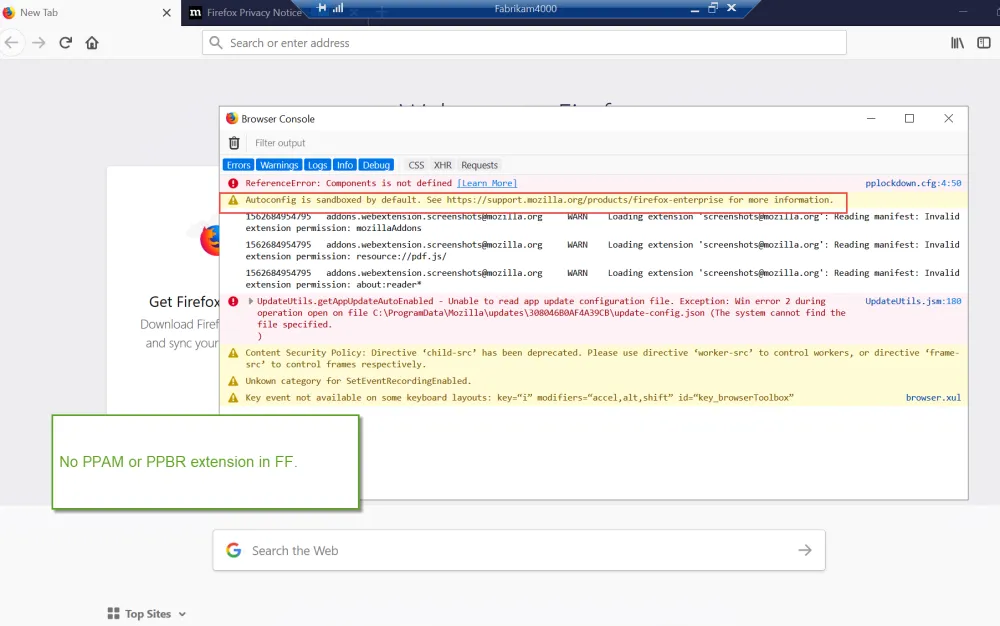Turn on the XHR filter
The height and width of the screenshot is (626, 1000).
coord(442,165)
